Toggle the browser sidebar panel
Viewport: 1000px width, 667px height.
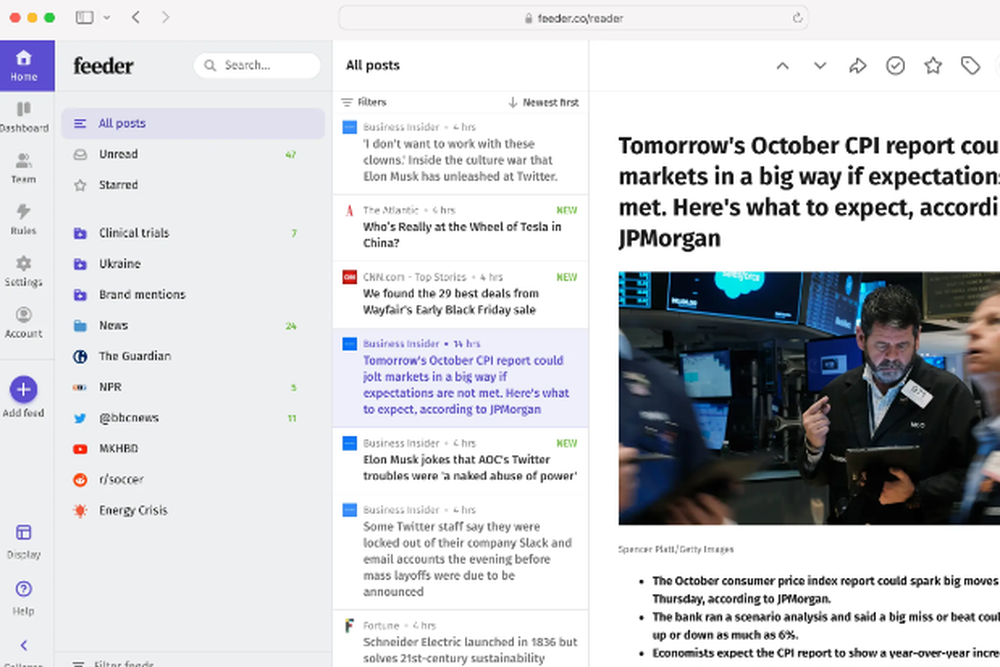pyautogui.click(x=85, y=17)
